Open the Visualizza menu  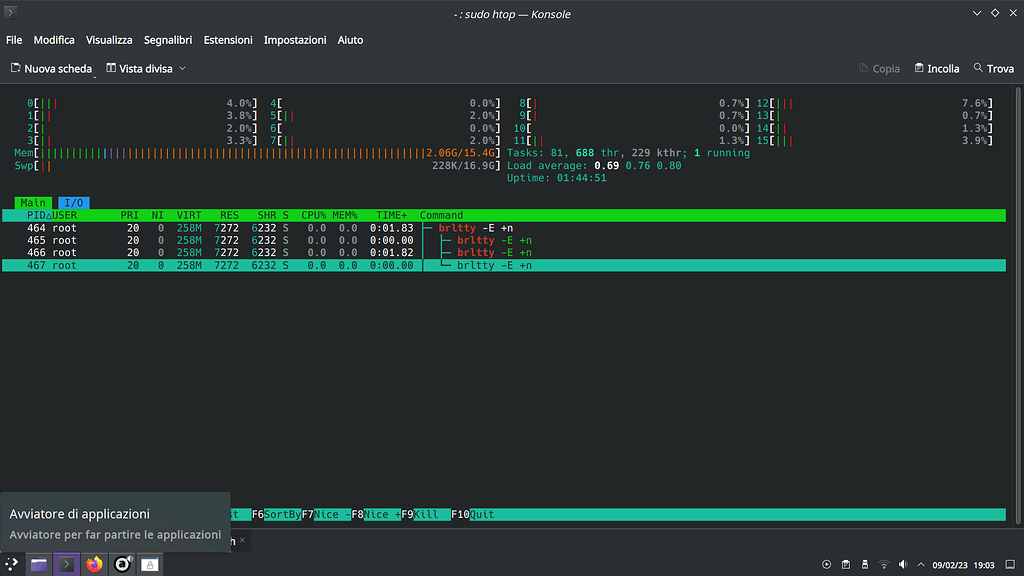point(109,40)
